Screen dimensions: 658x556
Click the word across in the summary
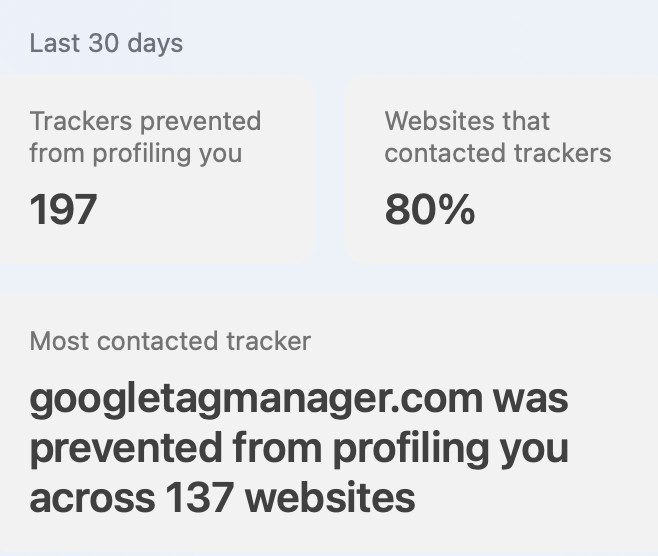point(92,499)
